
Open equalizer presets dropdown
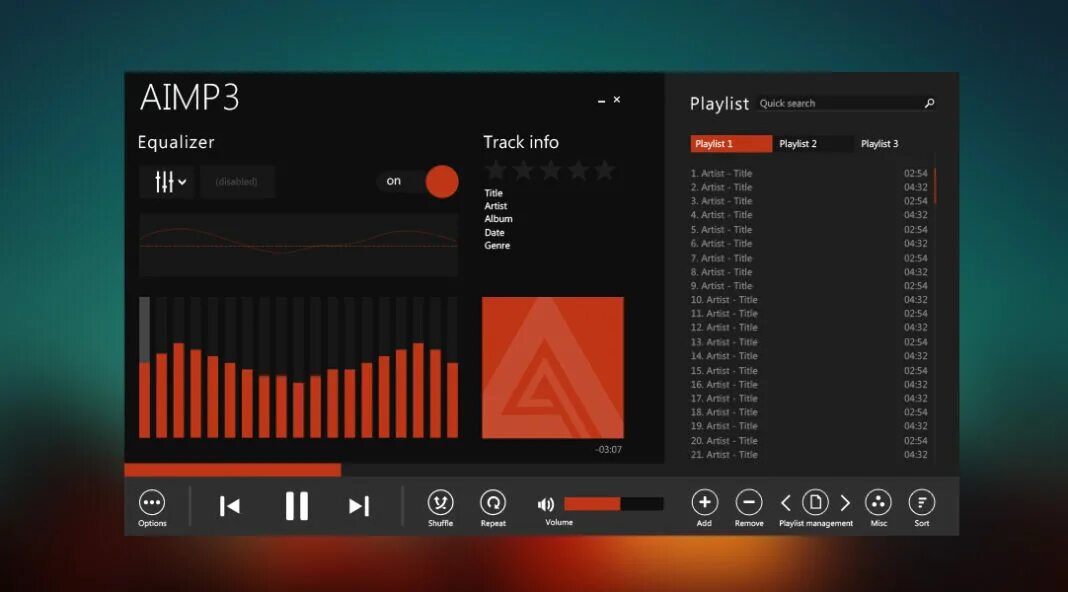[x=167, y=182]
